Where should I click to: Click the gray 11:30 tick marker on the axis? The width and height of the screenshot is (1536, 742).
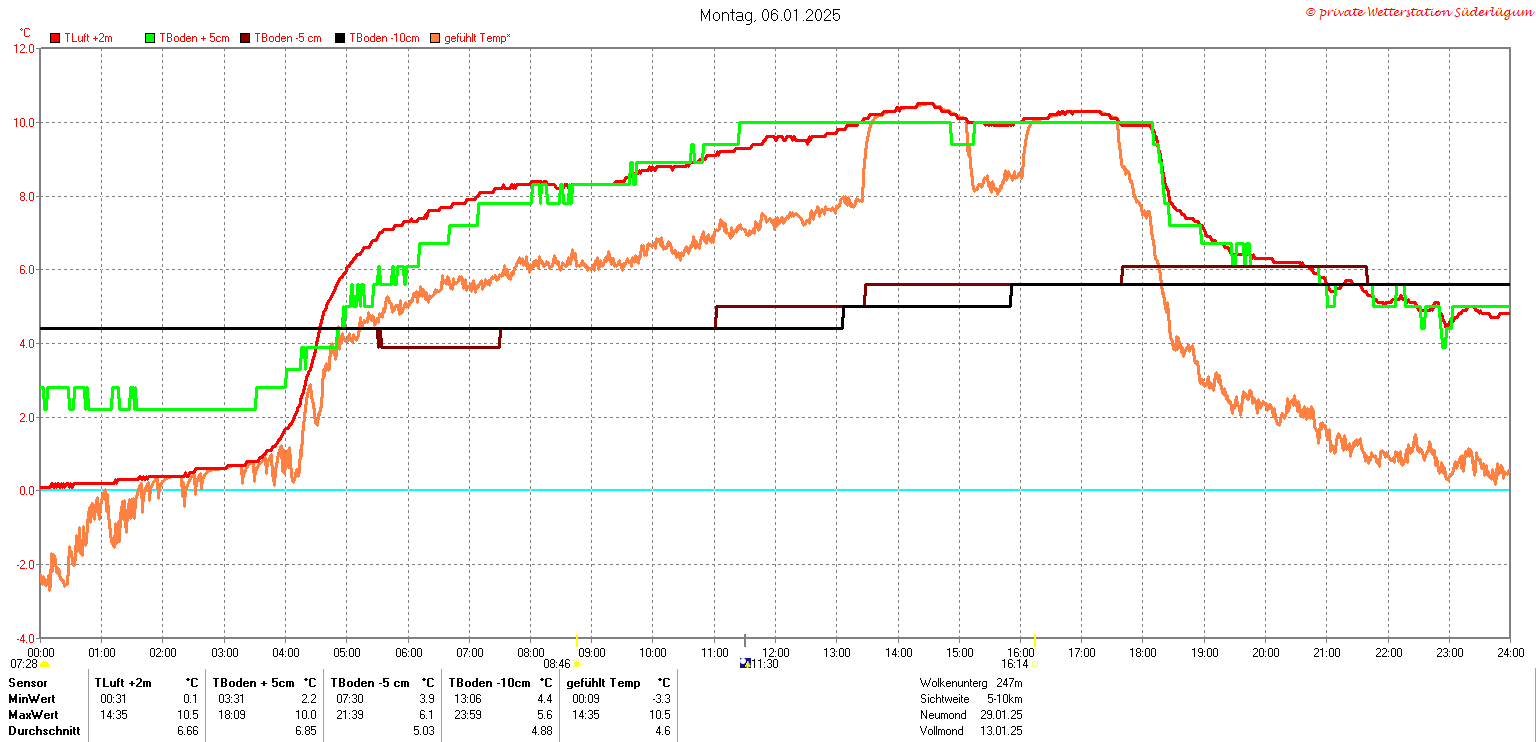(x=744, y=640)
